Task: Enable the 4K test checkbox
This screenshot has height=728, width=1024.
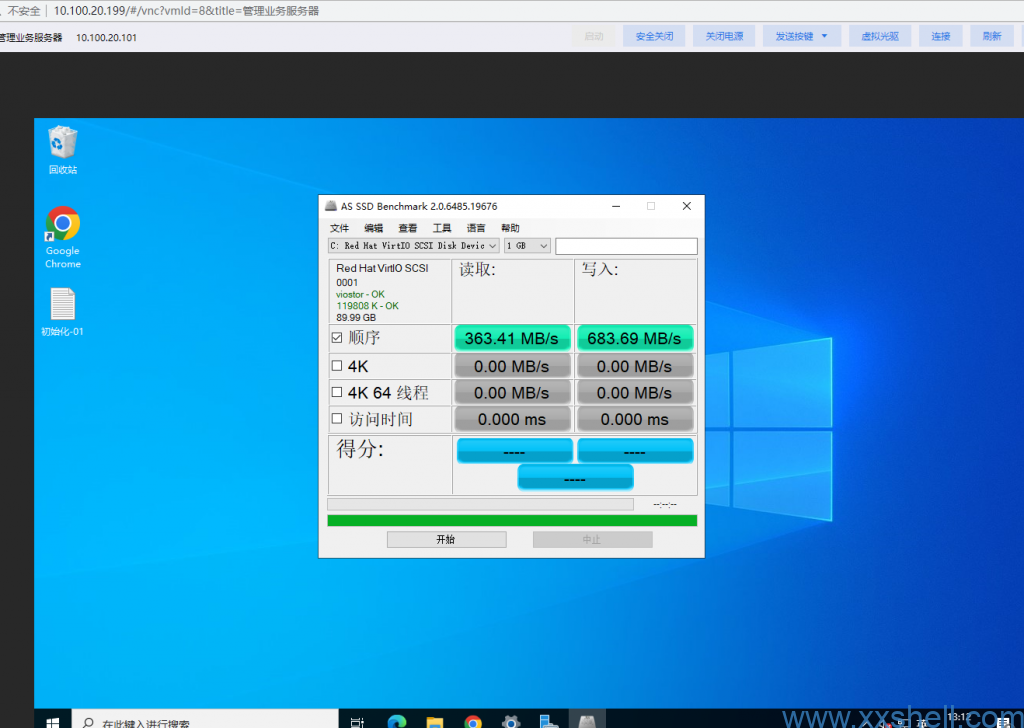Action: pyautogui.click(x=337, y=366)
